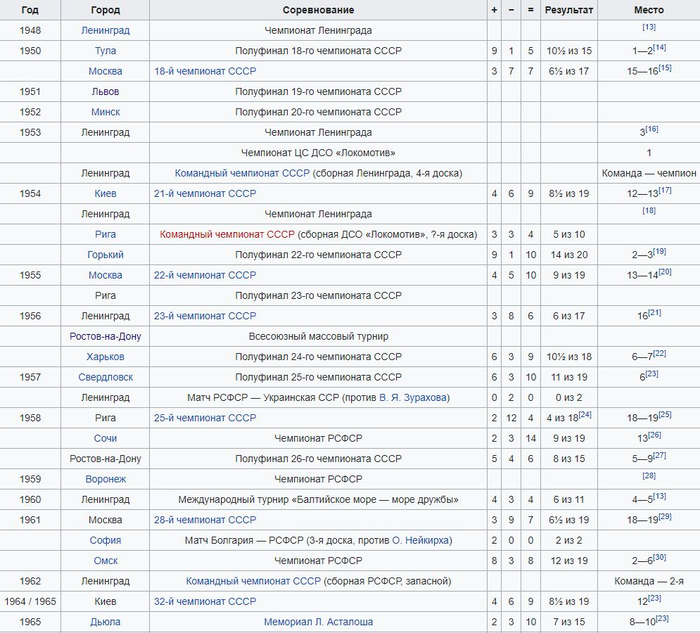Open footnote [13] in the 1948 row
The image size is (700, 633).
coord(649,27)
